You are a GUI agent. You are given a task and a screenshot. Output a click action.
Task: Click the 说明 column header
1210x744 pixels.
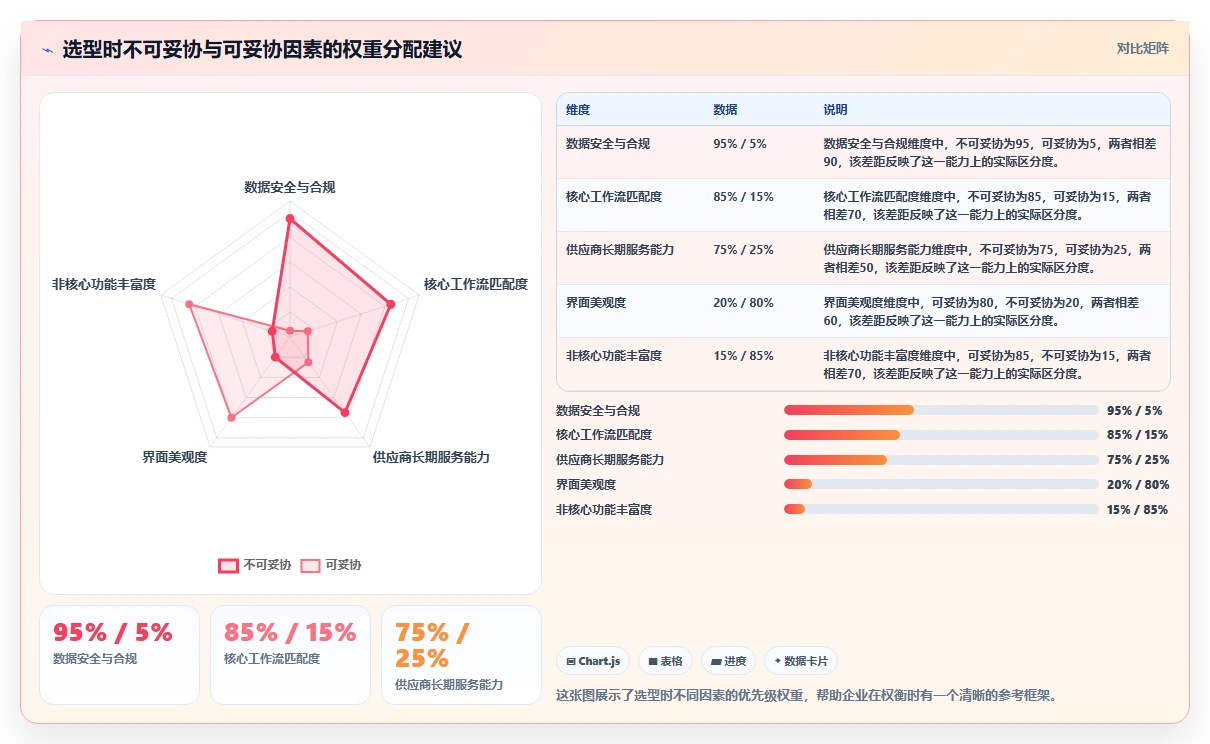tap(835, 110)
